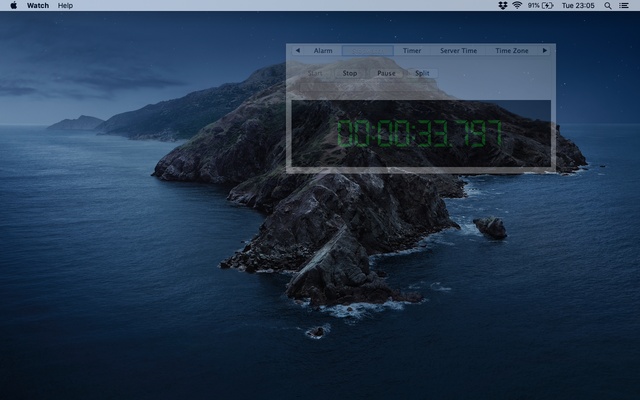640x400 pixels.
Task: Click the left arrow to show earlier tabs
Action: pos(298,51)
